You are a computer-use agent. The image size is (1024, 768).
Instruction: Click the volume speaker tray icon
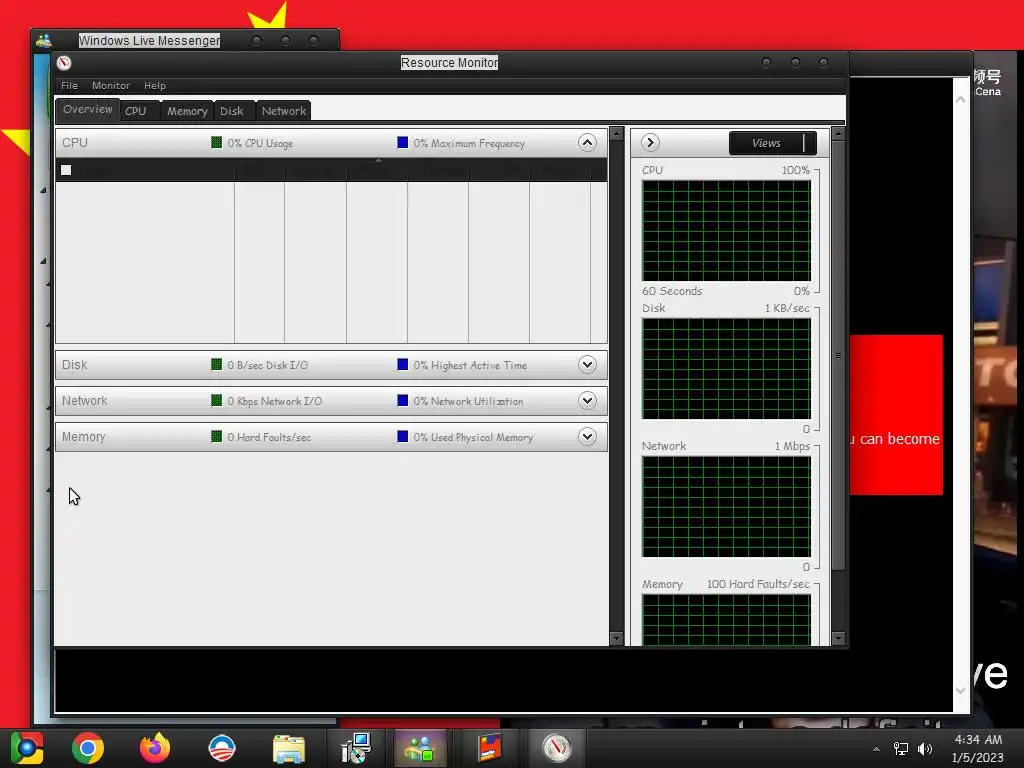(925, 749)
